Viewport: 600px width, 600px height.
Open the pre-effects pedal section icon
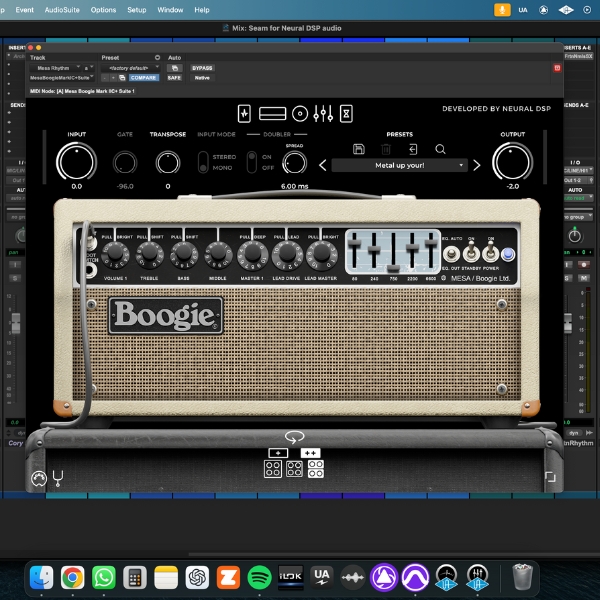click(244, 114)
